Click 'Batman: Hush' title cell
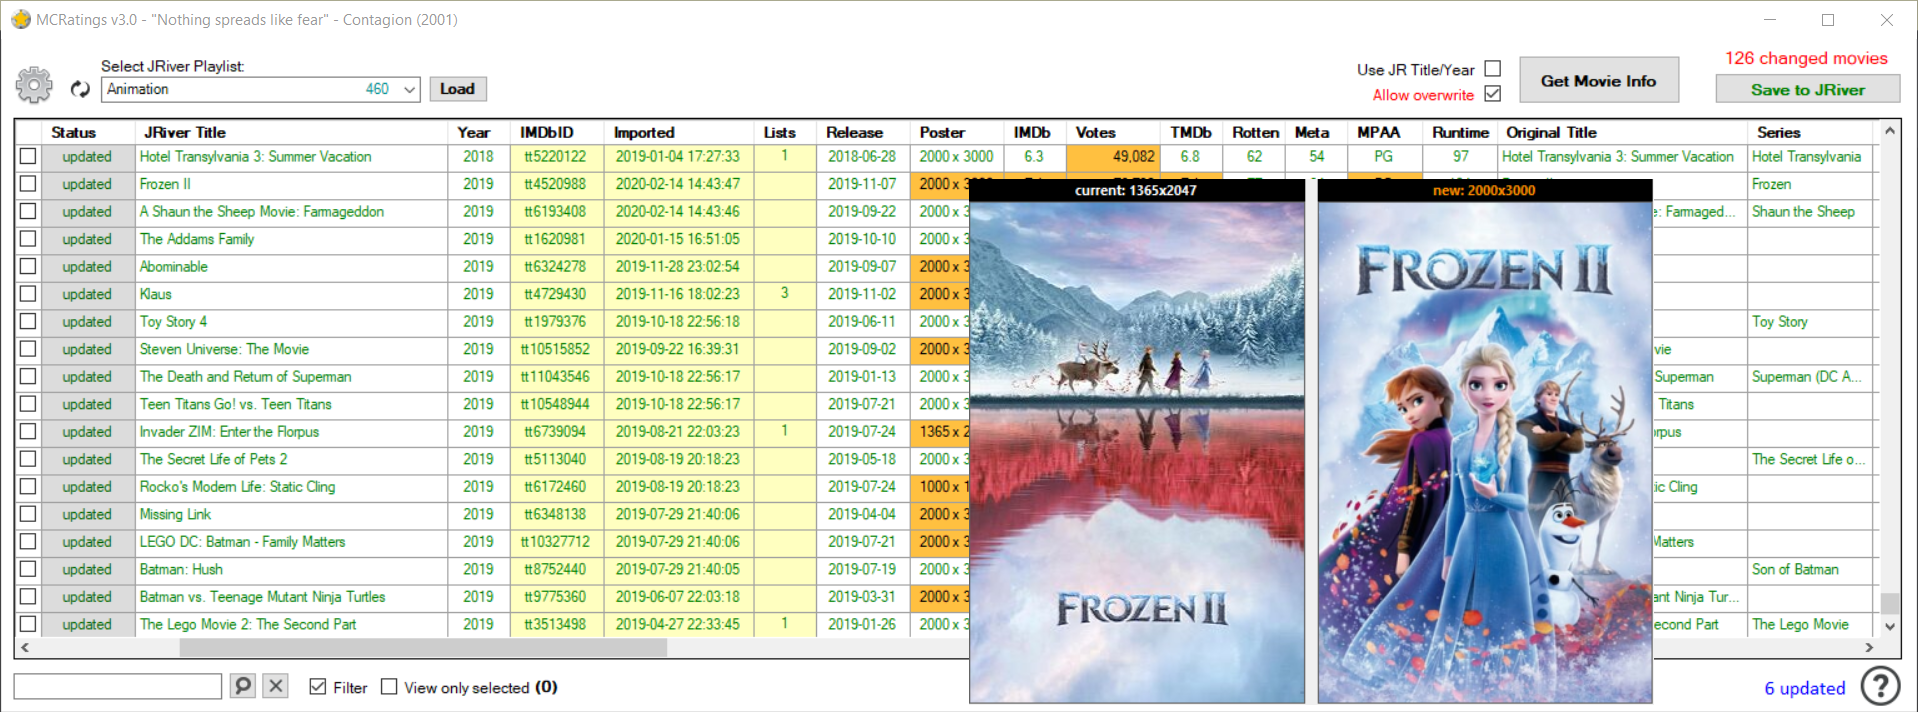The image size is (1918, 712). pyautogui.click(x=292, y=569)
